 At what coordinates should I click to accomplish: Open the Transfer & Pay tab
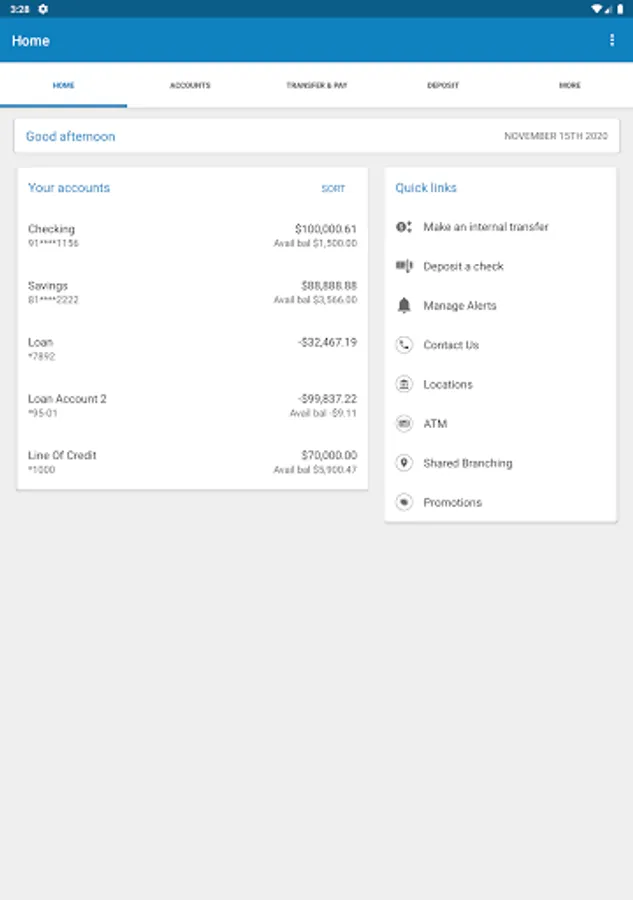(x=317, y=85)
